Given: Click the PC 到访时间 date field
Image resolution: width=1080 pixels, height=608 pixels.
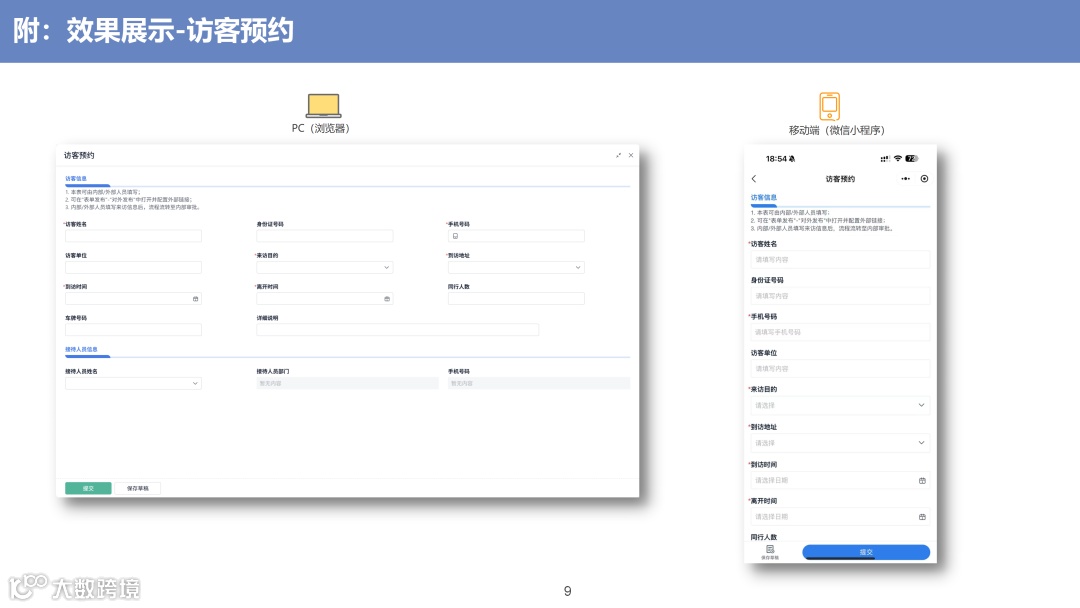Looking at the screenshot, I should click(x=133, y=299).
